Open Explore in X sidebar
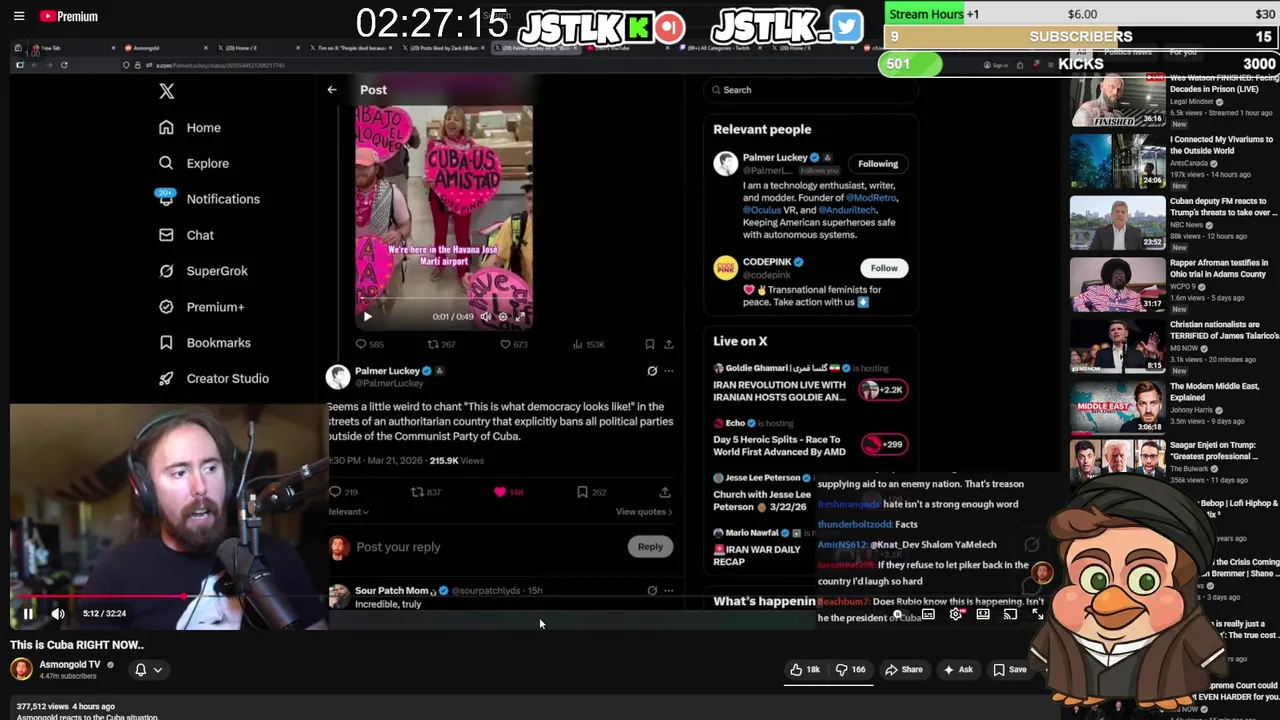 pos(194,163)
